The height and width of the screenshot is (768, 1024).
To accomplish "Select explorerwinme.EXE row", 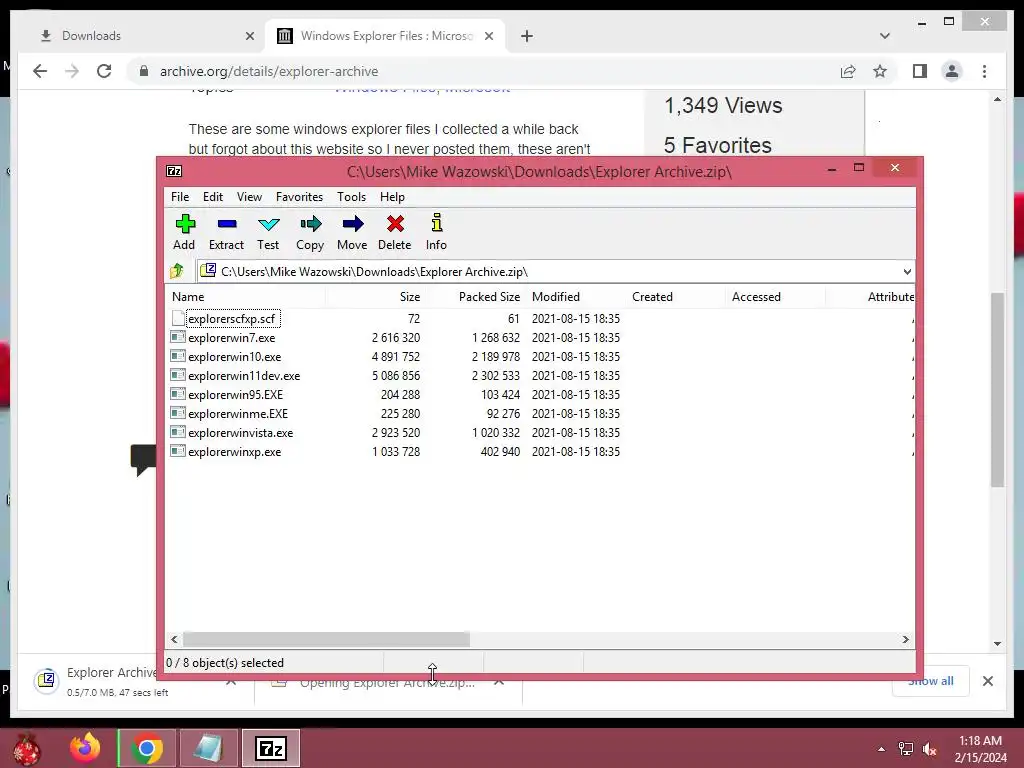I will [x=540, y=413].
